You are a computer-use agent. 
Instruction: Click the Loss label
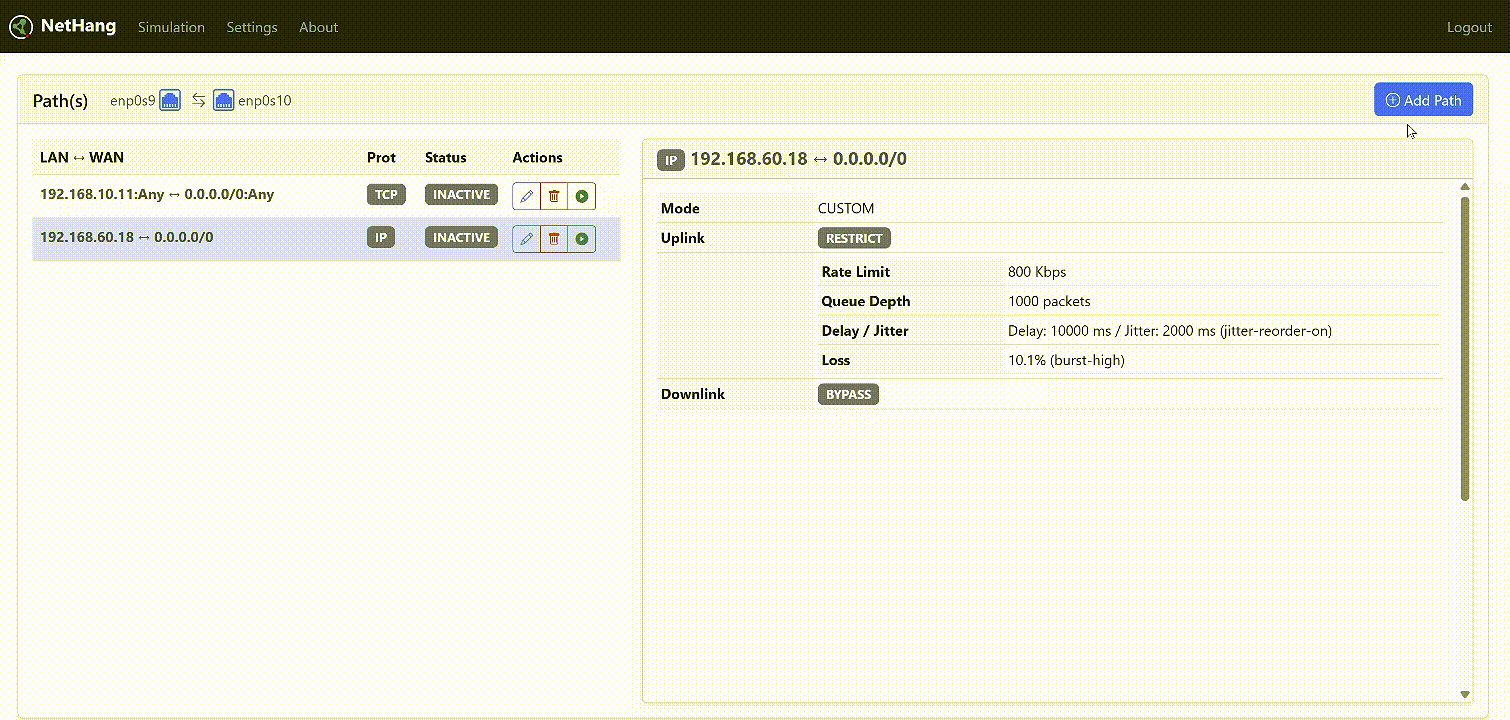[836, 360]
